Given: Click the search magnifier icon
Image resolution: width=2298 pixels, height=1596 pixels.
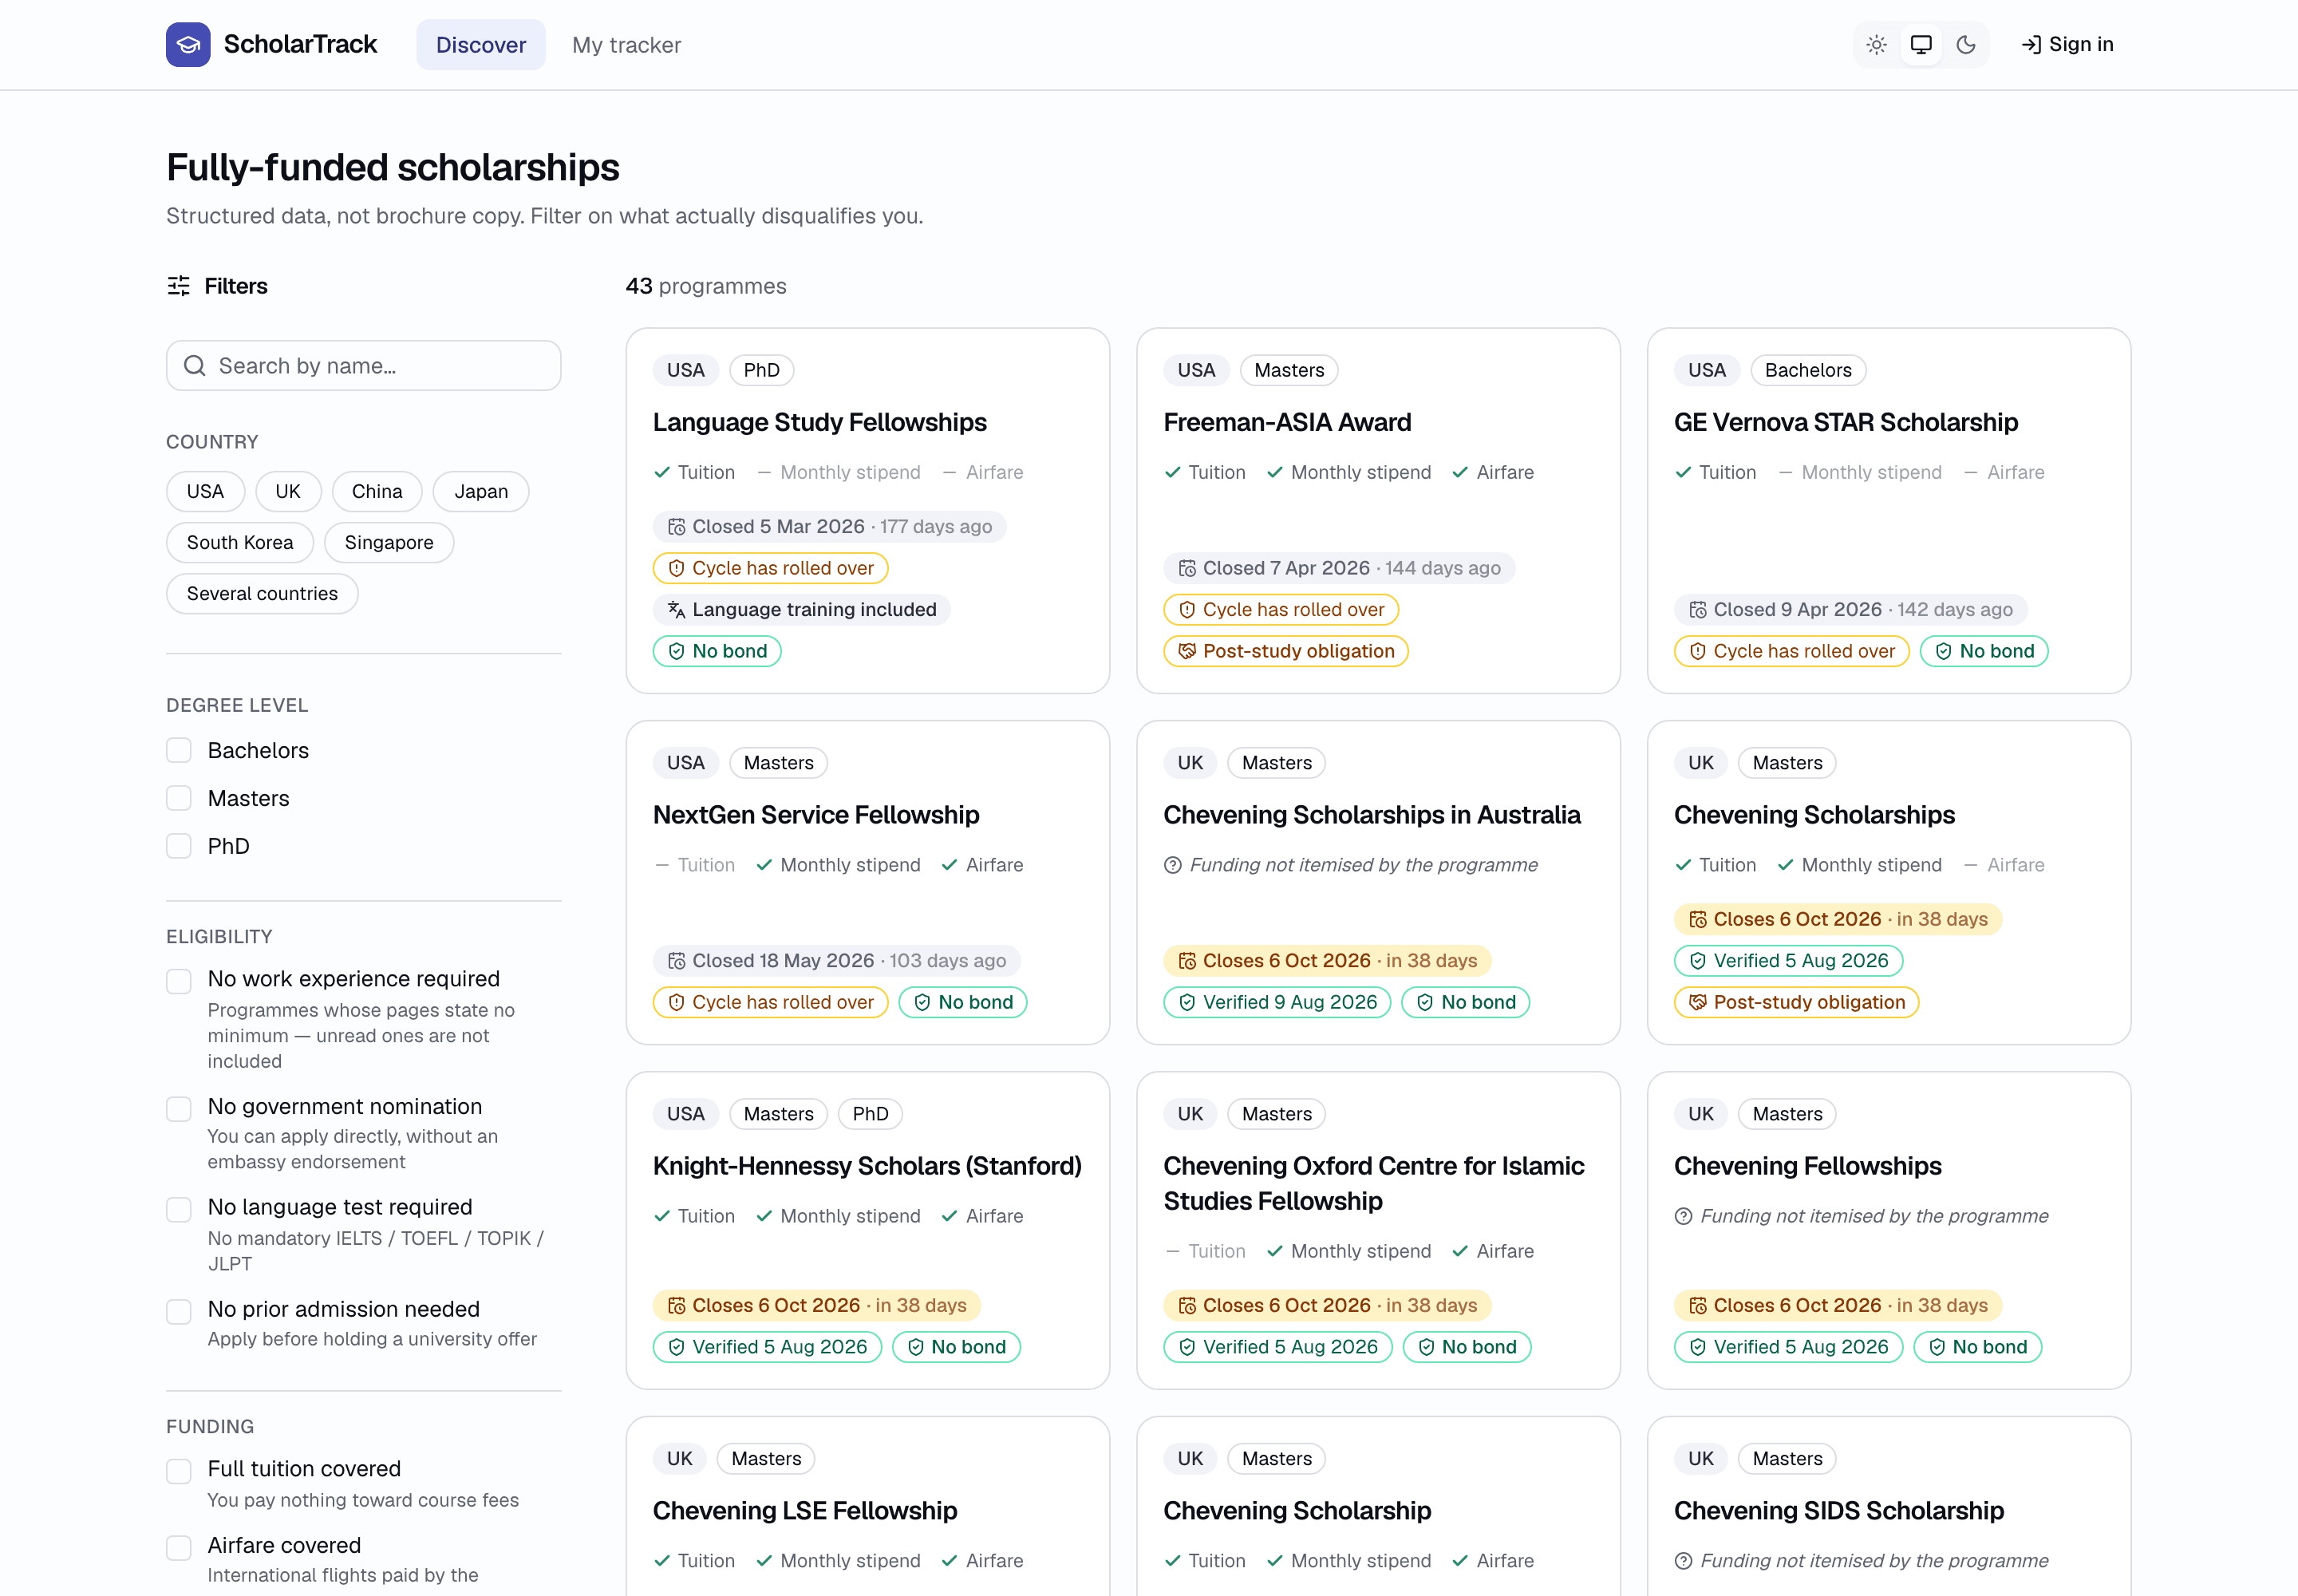Looking at the screenshot, I should 195,366.
